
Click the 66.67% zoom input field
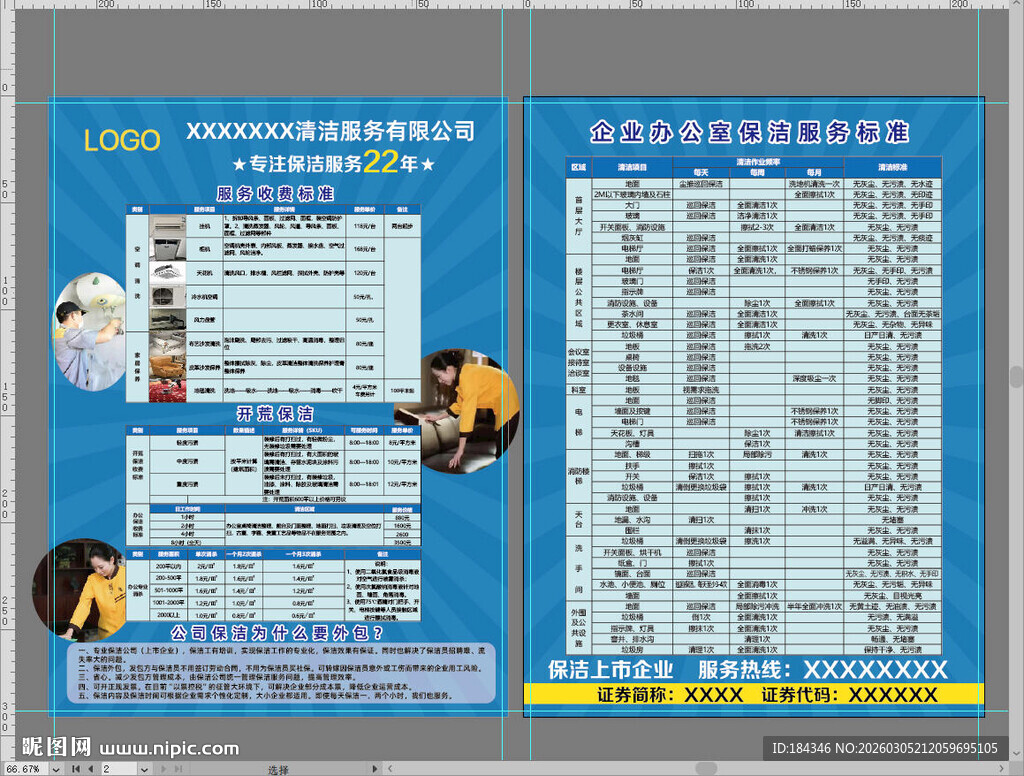[x=22, y=769]
